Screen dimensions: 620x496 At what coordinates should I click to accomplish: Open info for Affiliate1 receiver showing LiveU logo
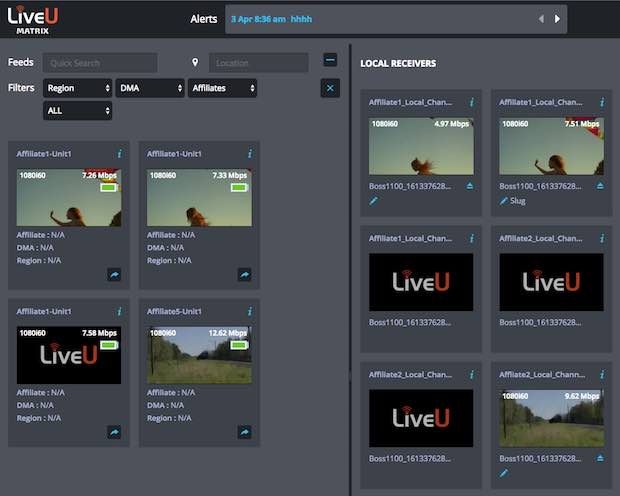(x=472, y=239)
